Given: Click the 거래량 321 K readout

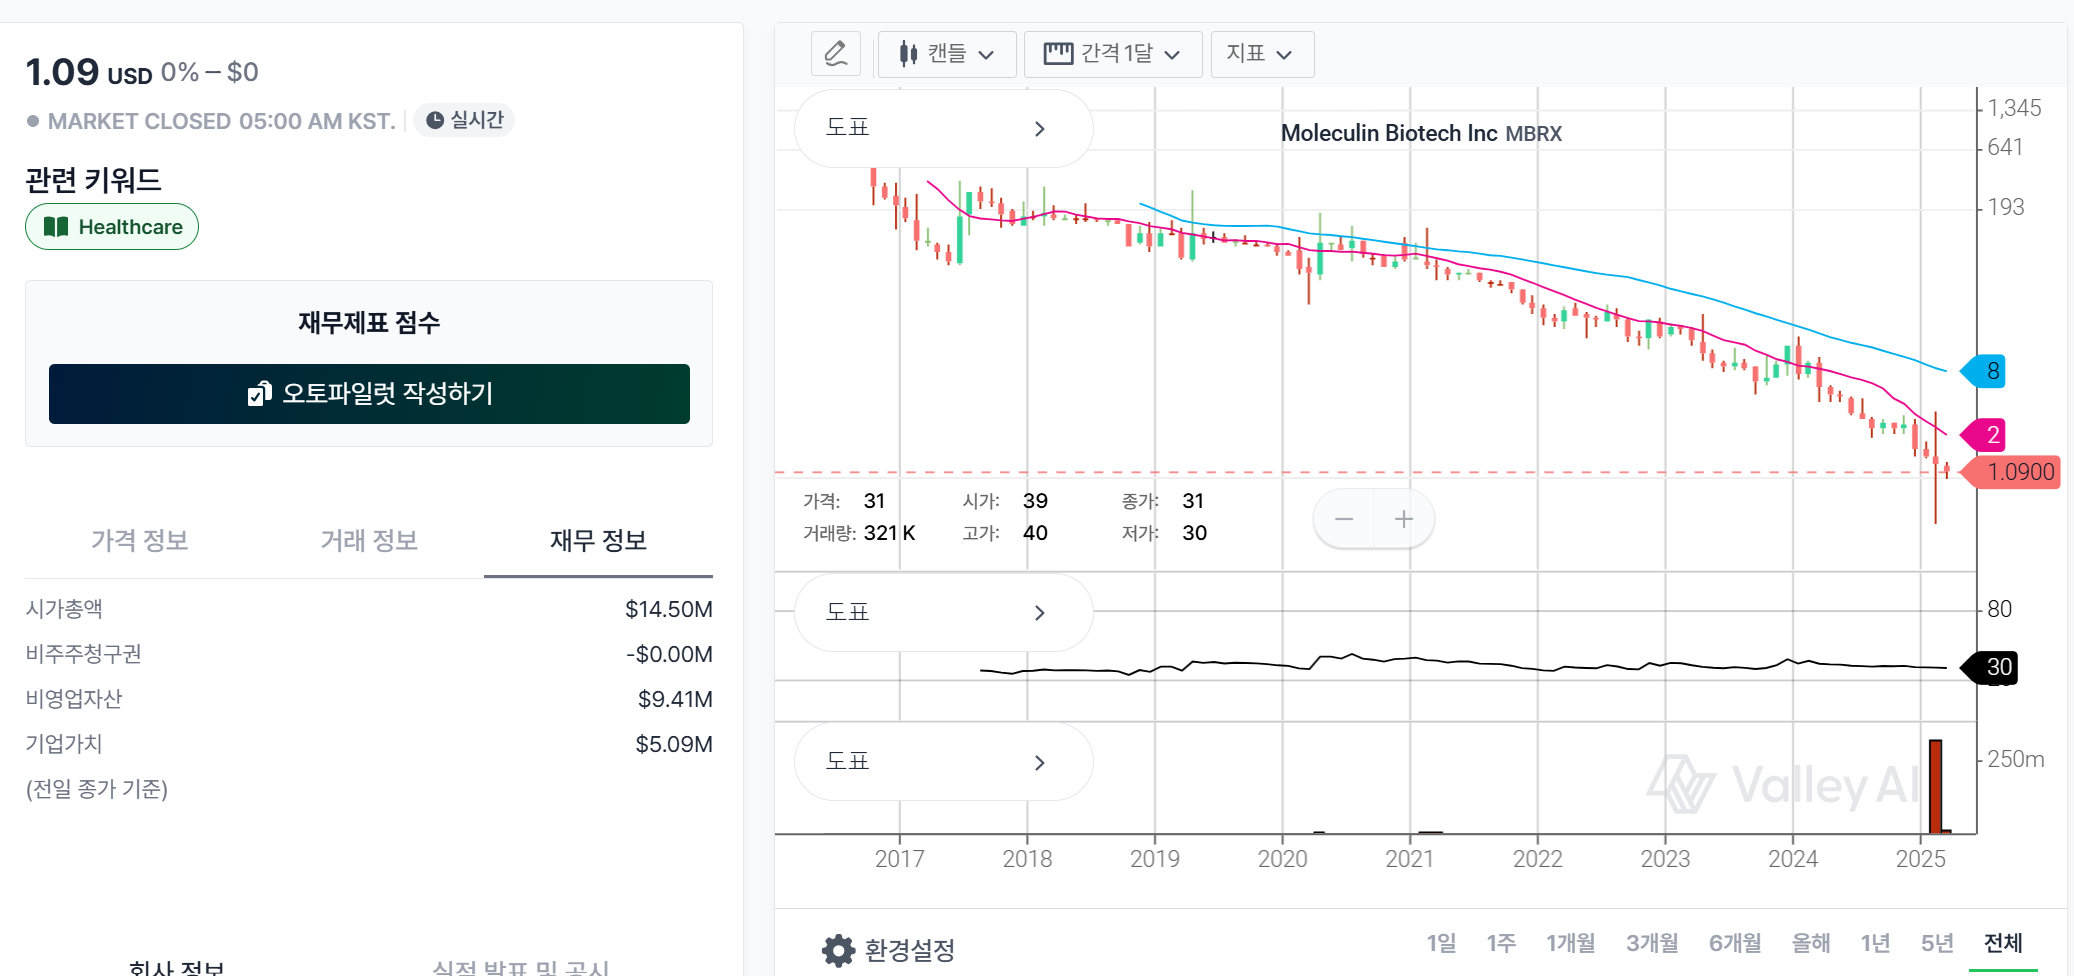Looking at the screenshot, I should [x=859, y=533].
